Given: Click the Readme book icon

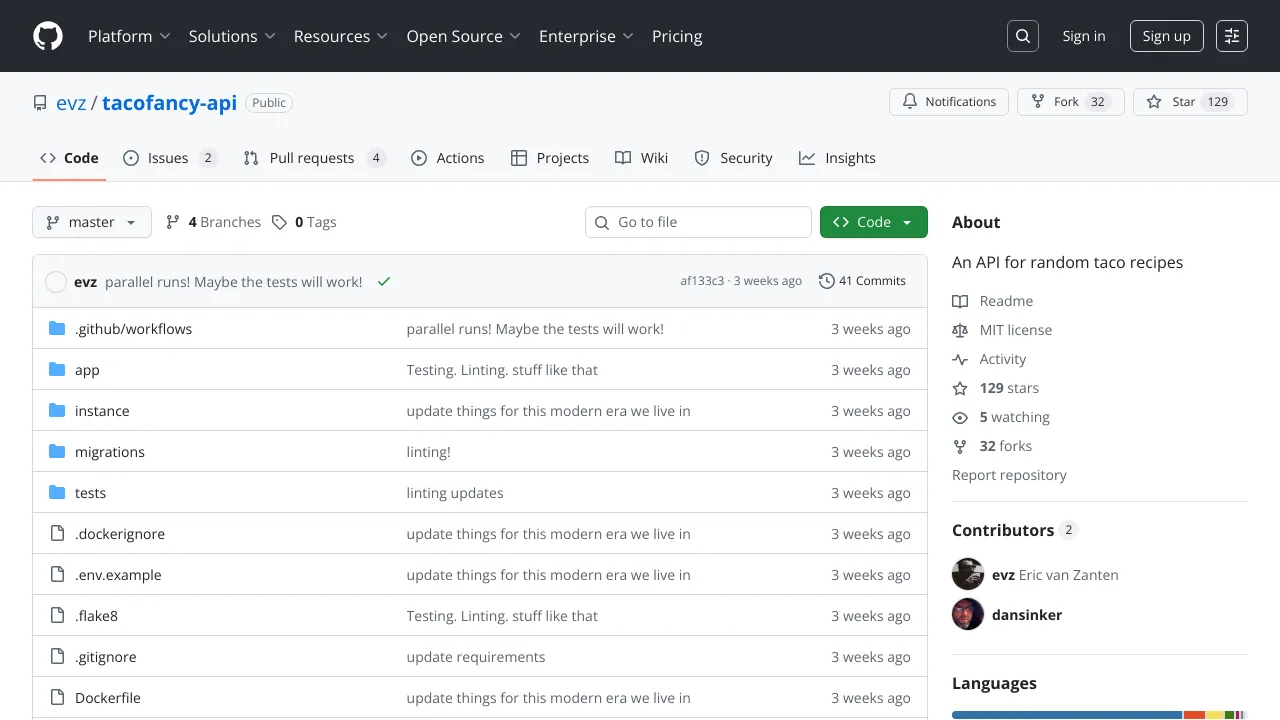Looking at the screenshot, I should (x=960, y=301).
